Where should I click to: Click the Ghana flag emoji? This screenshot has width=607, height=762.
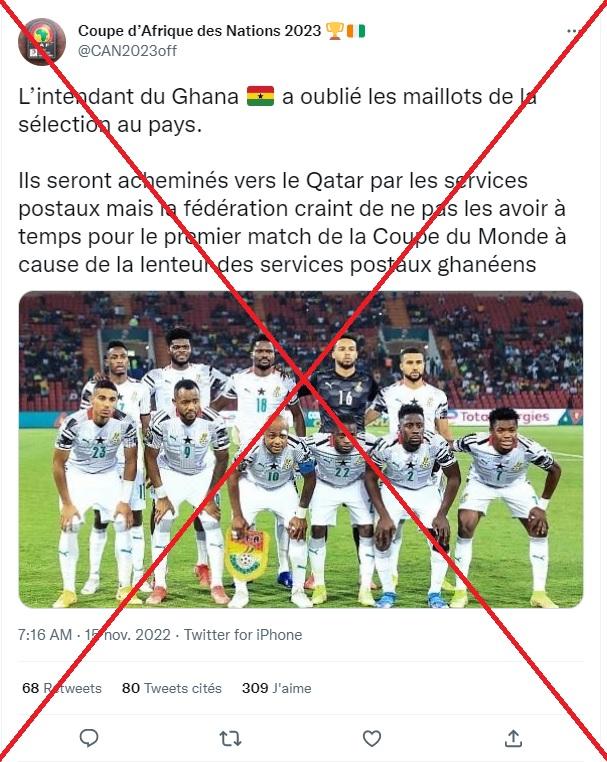click(x=260, y=96)
